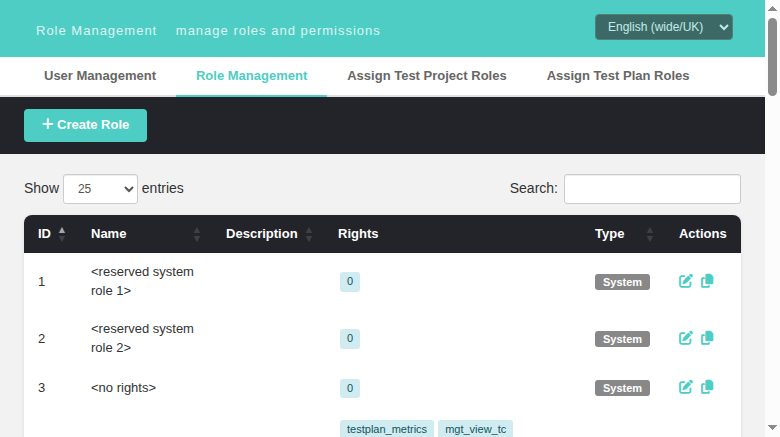Viewport: 780px width, 437px height.
Task: Select the Role Management tab
Action: (252, 76)
